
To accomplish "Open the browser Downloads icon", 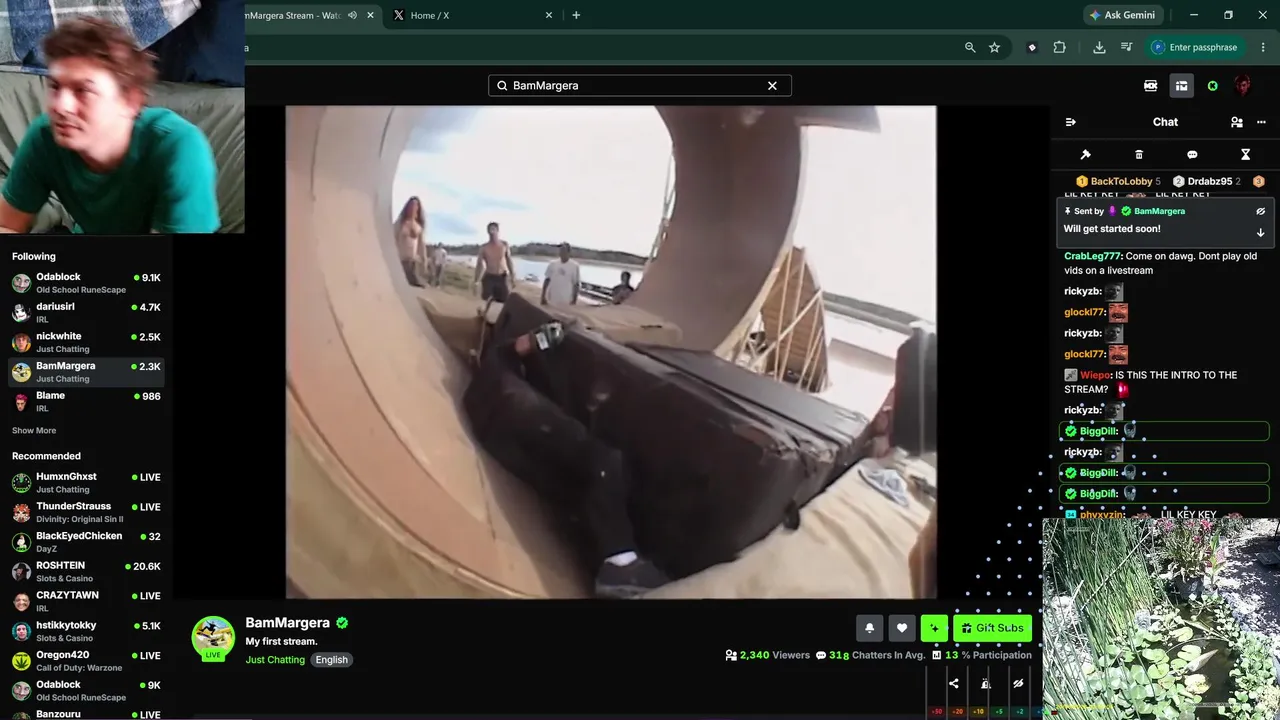I will pyautogui.click(x=1099, y=47).
